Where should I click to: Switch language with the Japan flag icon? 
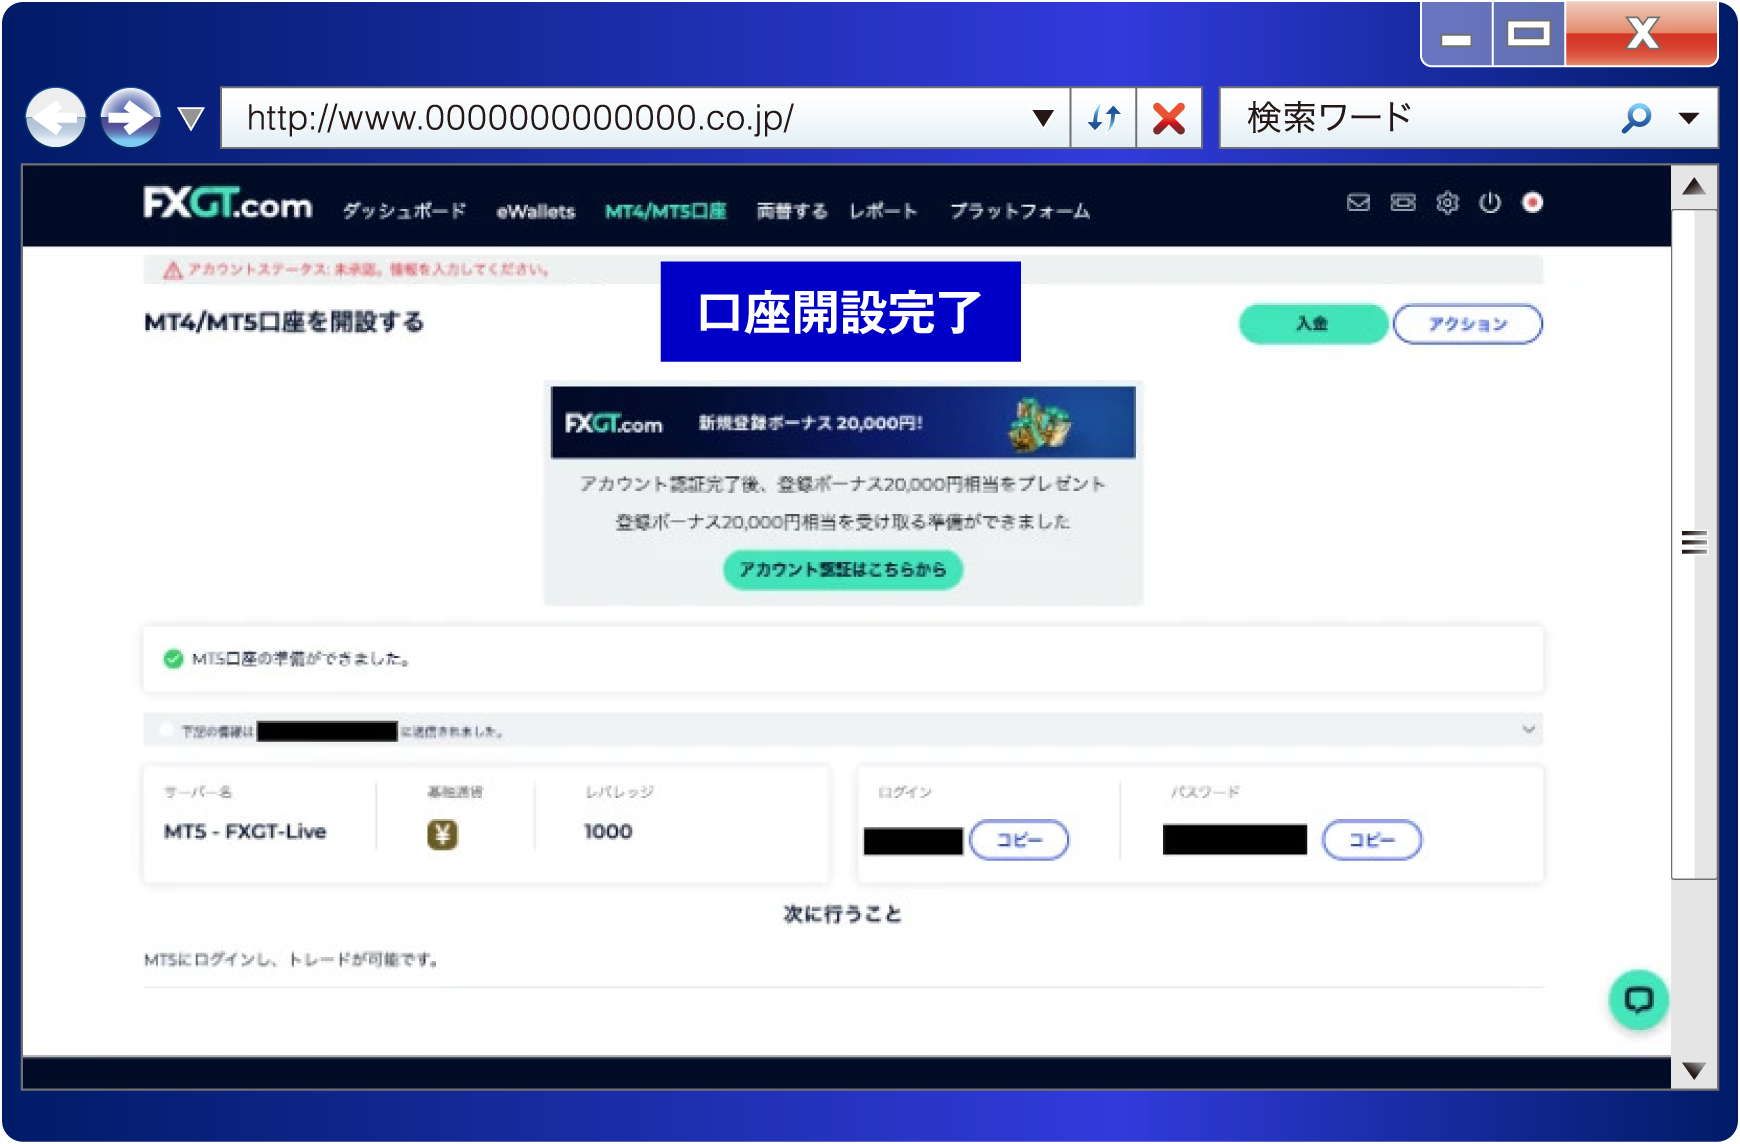(1532, 203)
